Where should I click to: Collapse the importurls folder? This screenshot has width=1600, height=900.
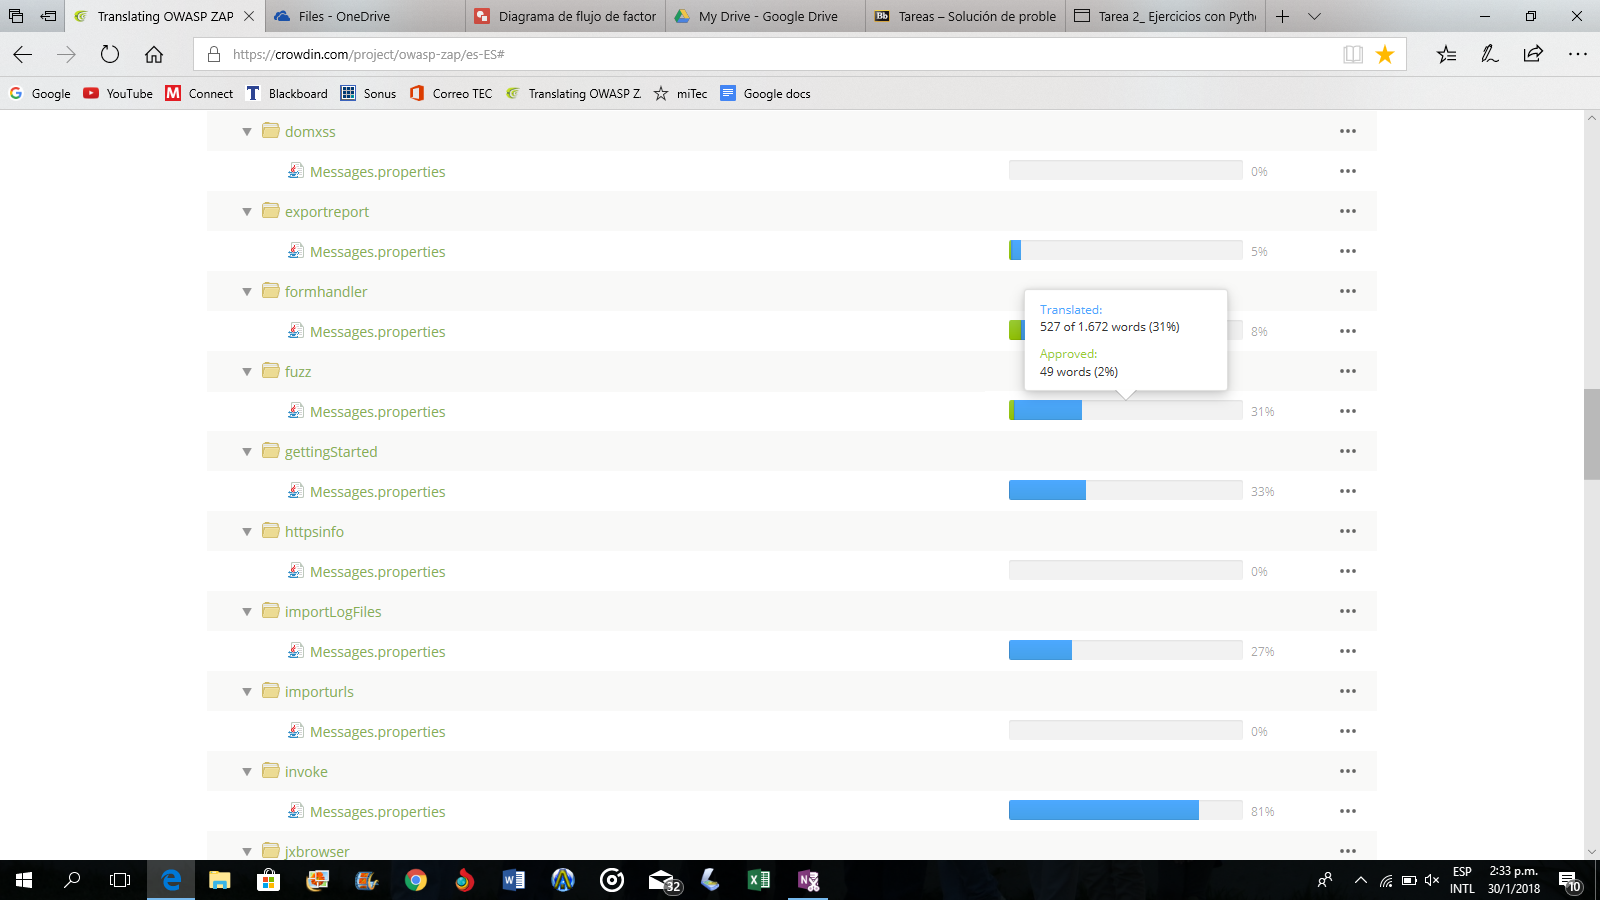247,692
